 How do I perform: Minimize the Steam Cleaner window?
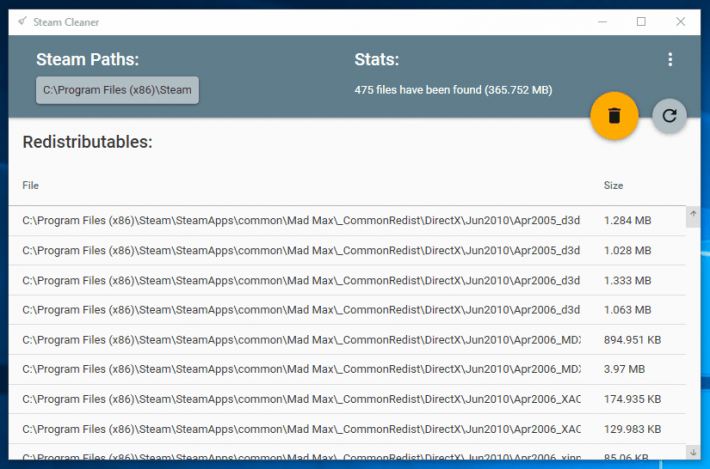tap(602, 22)
